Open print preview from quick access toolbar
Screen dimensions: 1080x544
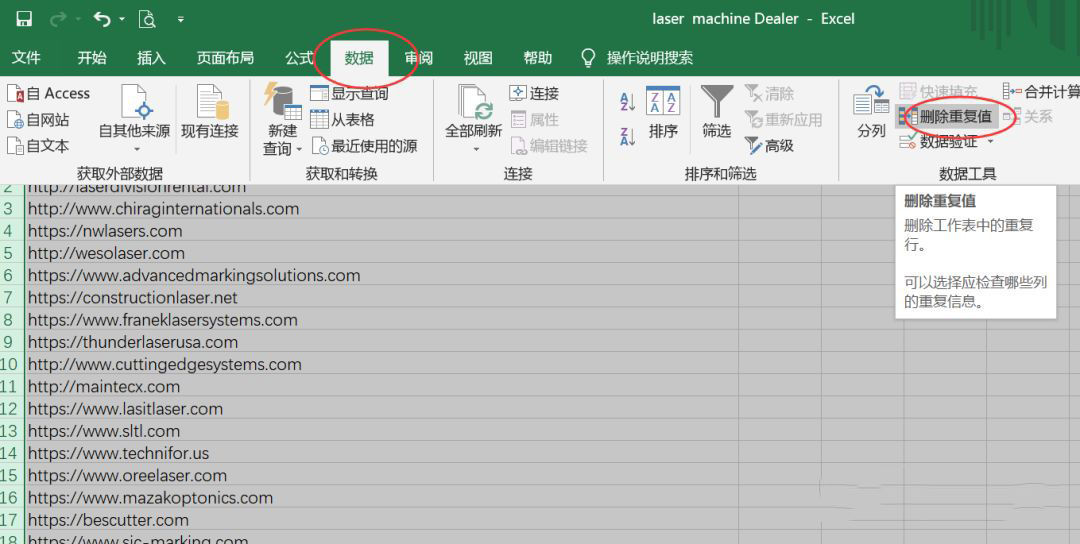click(147, 19)
